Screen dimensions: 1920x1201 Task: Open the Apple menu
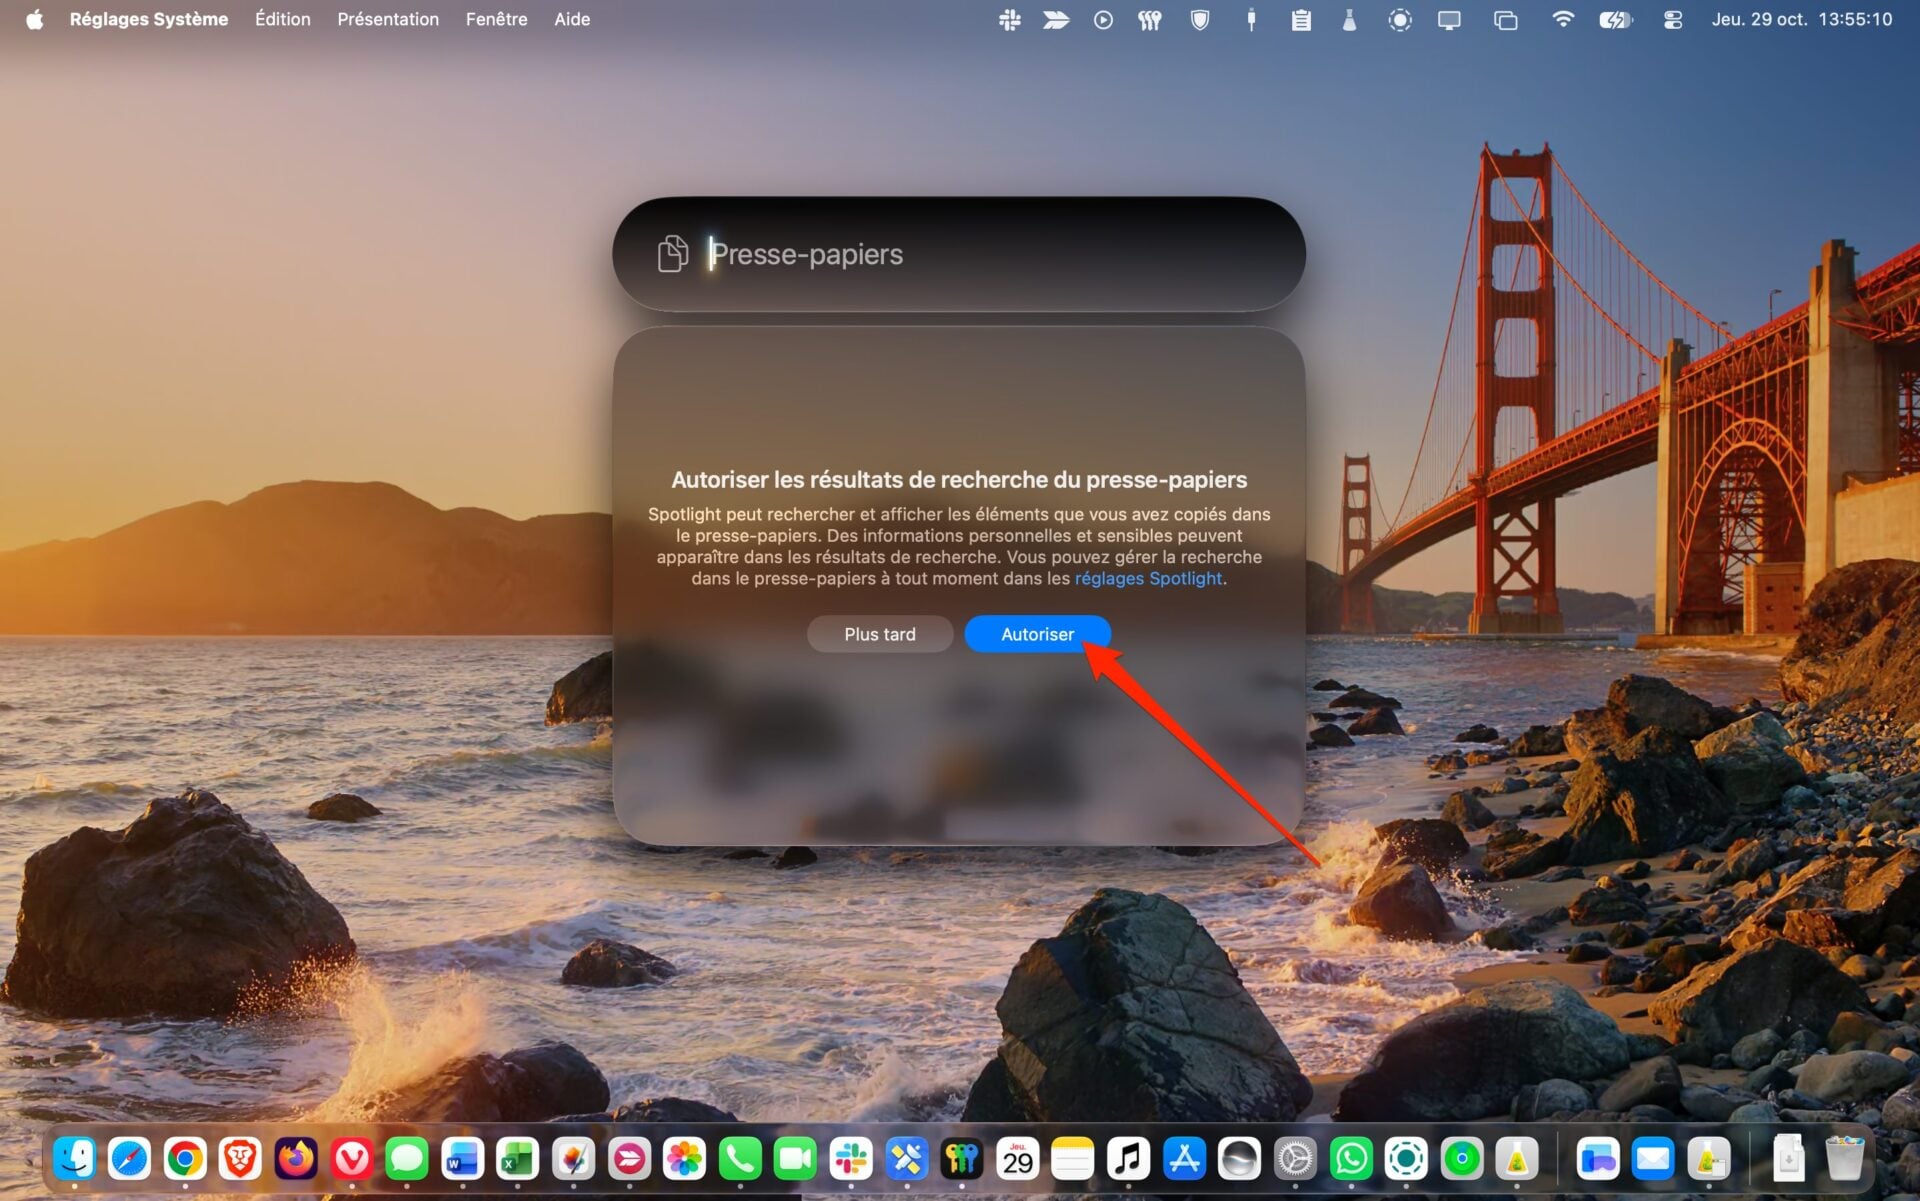point(35,19)
